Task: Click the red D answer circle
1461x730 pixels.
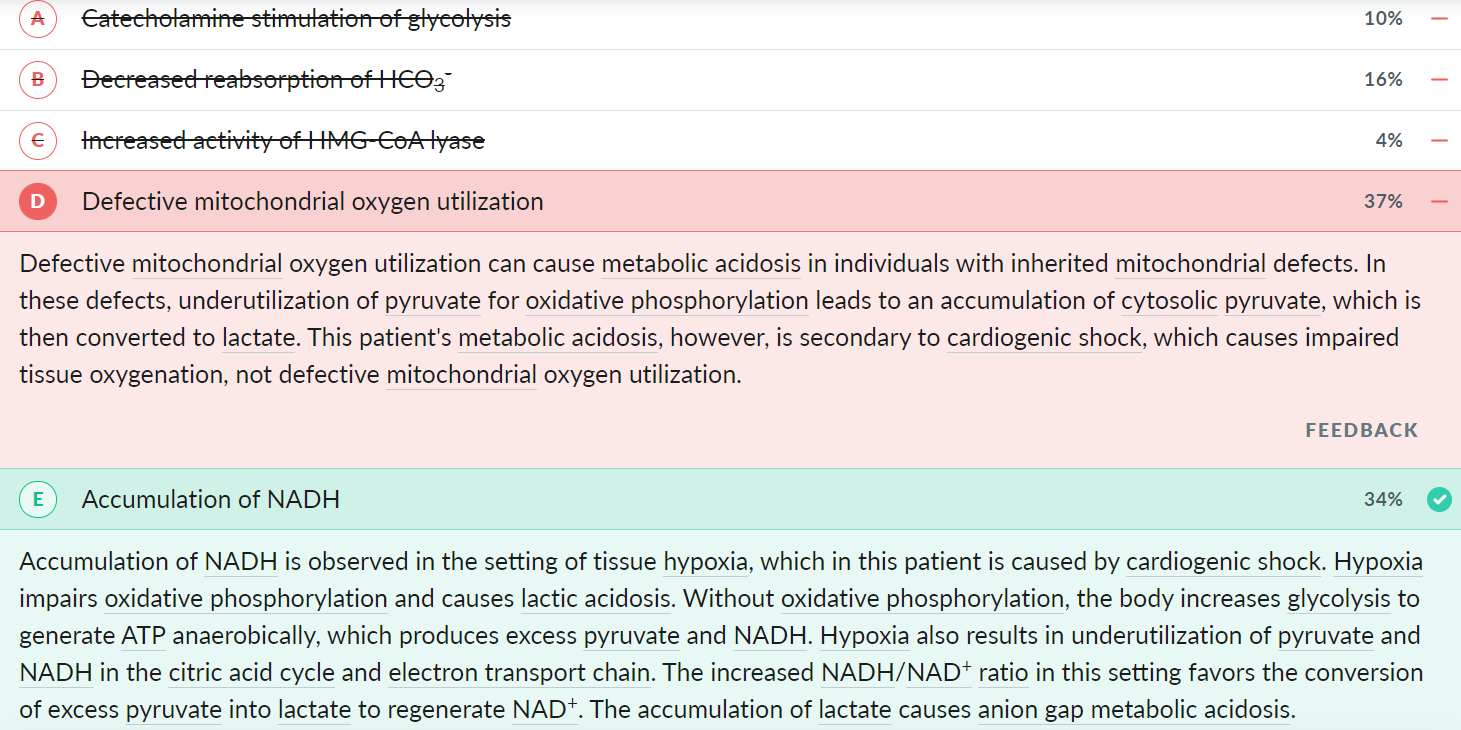Action: (38, 202)
